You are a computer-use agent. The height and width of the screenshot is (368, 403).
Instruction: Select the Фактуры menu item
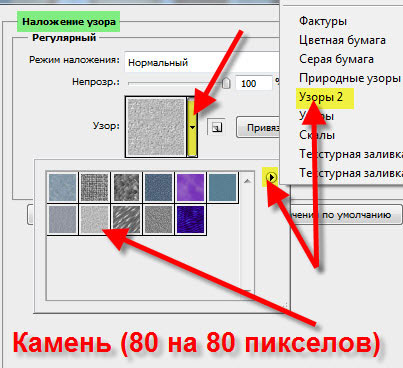click(323, 21)
